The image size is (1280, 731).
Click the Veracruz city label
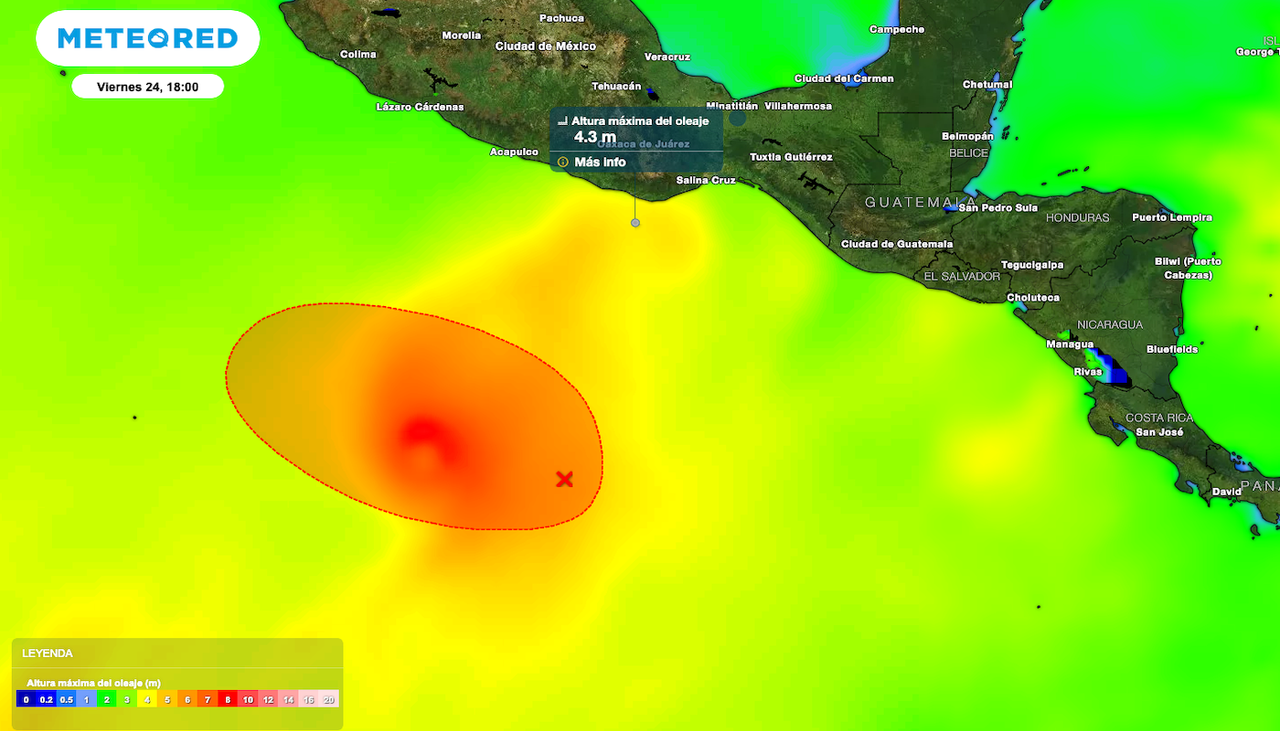668,57
